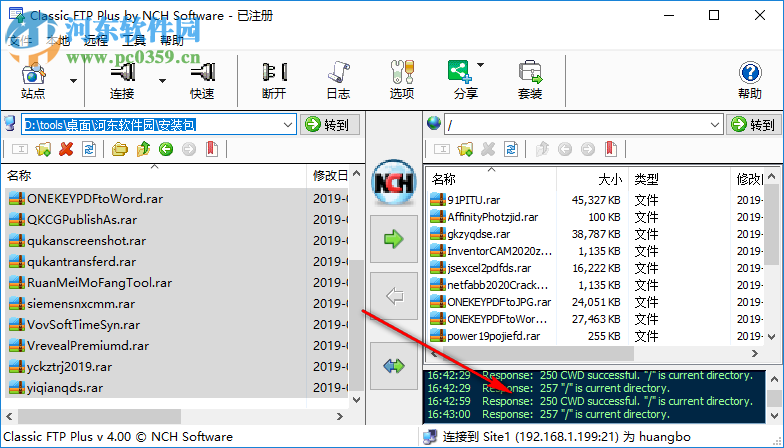Open the 站点 site manager toolbar button
The width and height of the screenshot is (784, 448).
tap(33, 80)
